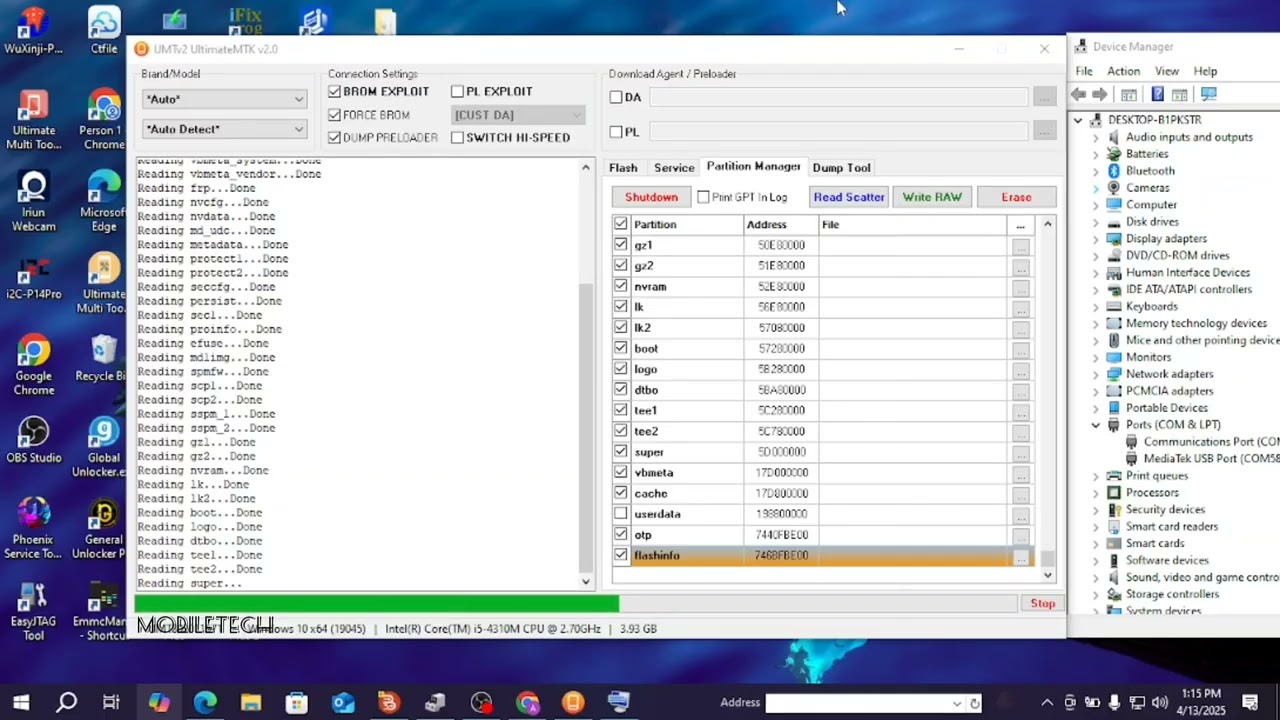1280x720 pixels.
Task: Toggle FORCE BROM checkbox
Action: pos(335,115)
